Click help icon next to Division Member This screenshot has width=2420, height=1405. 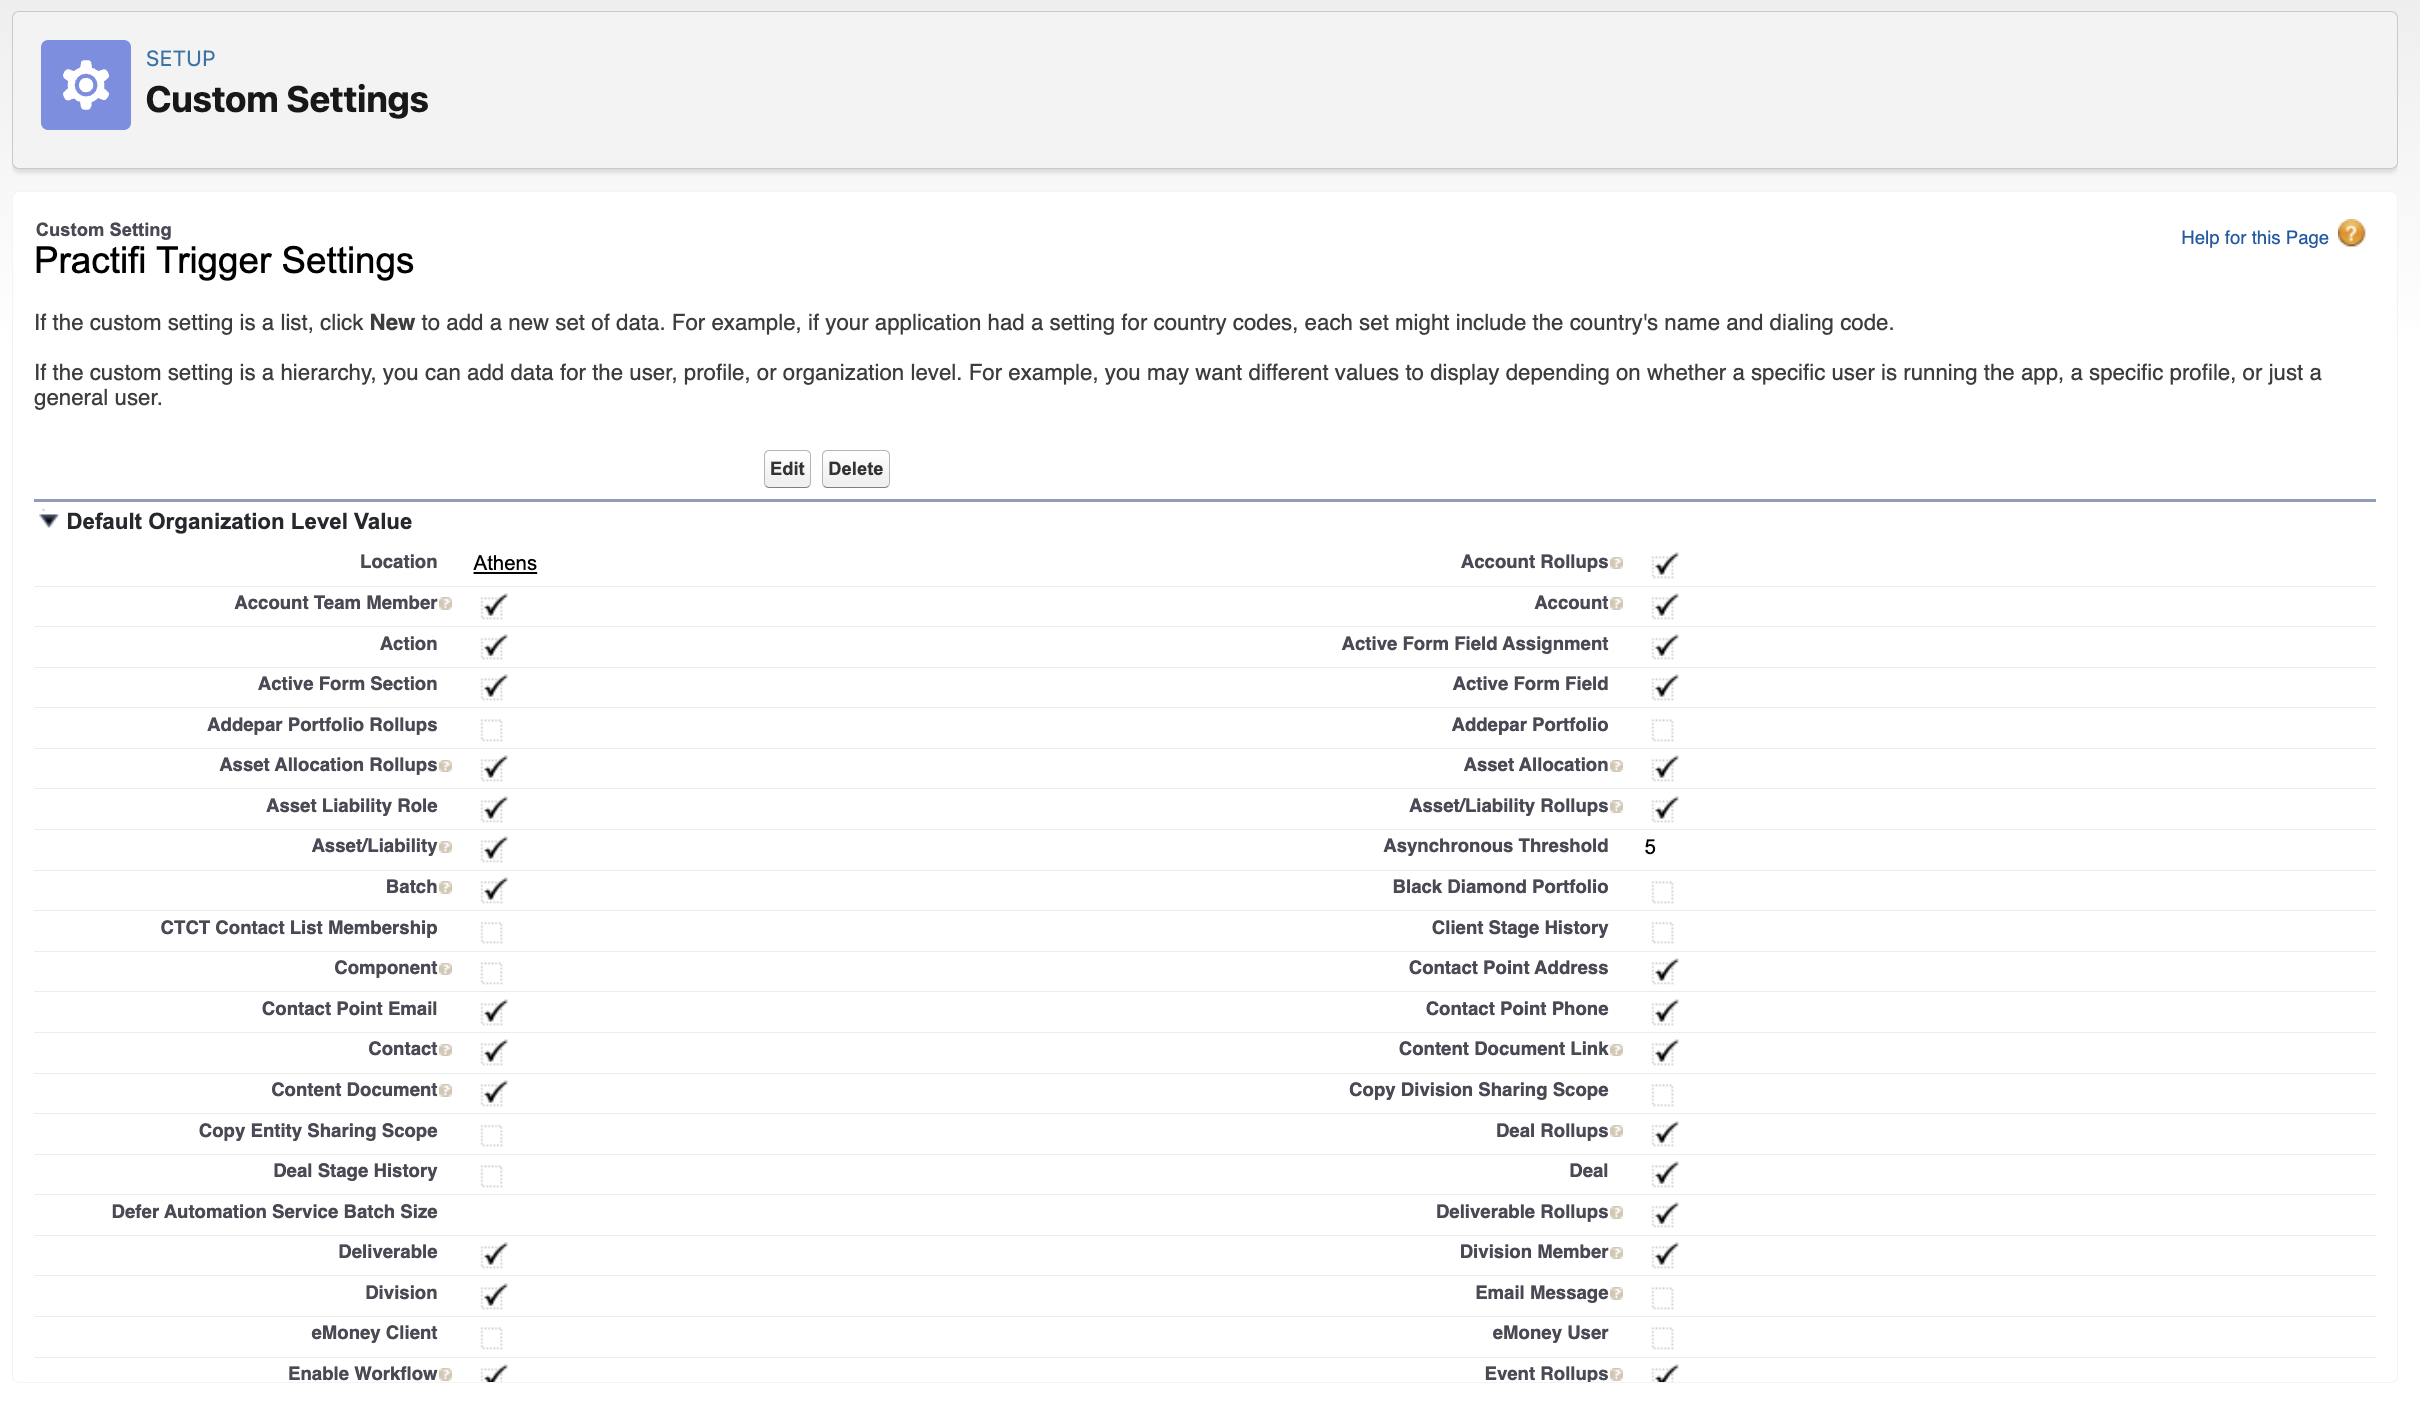[1617, 1253]
